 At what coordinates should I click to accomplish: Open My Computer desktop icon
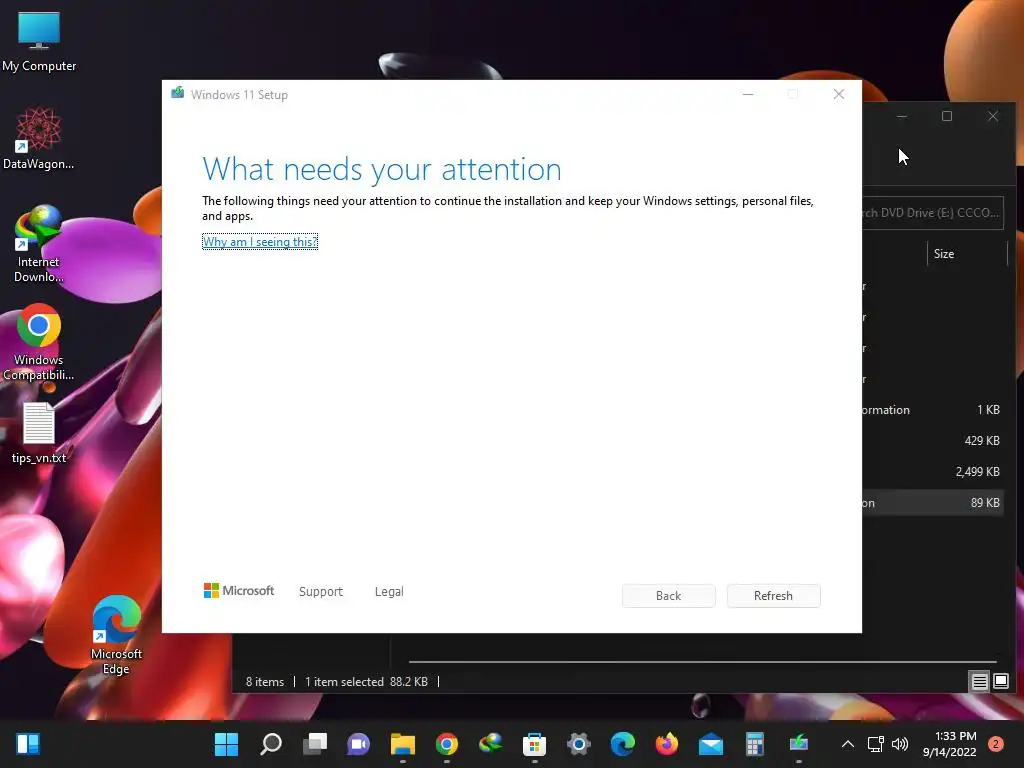tap(39, 42)
